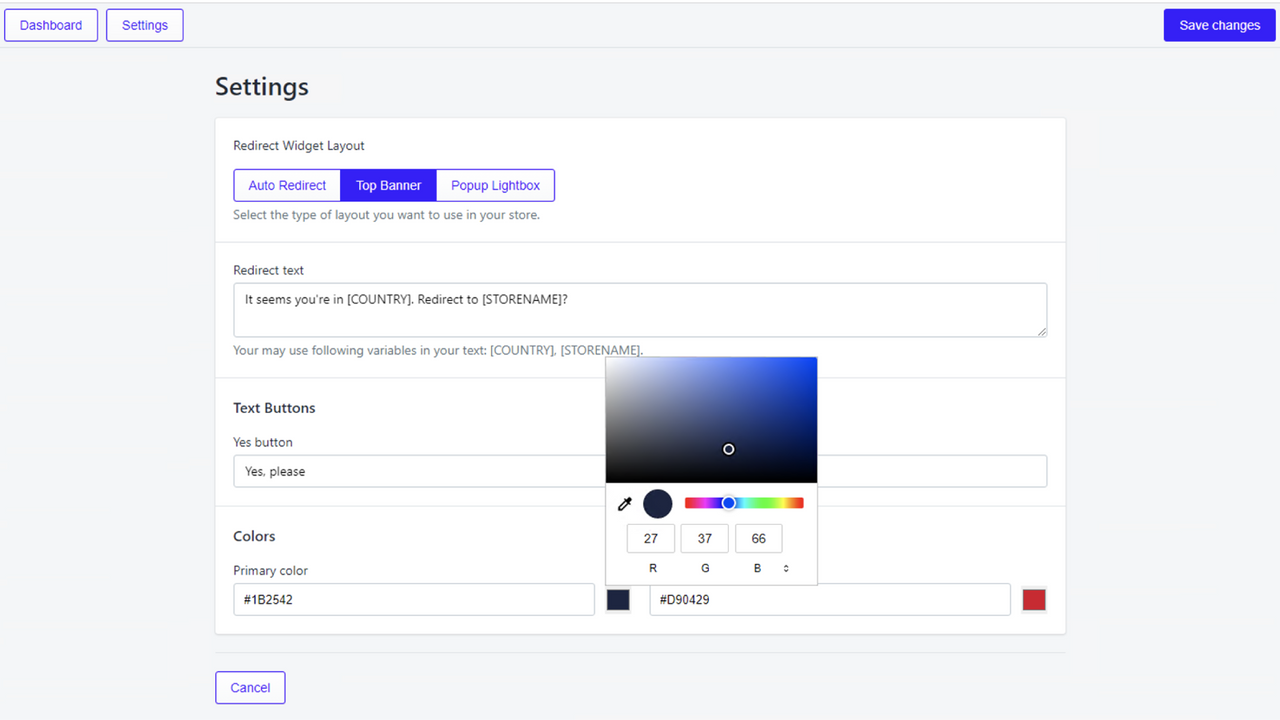Click the red swatch beside #D90429

pyautogui.click(x=1034, y=599)
